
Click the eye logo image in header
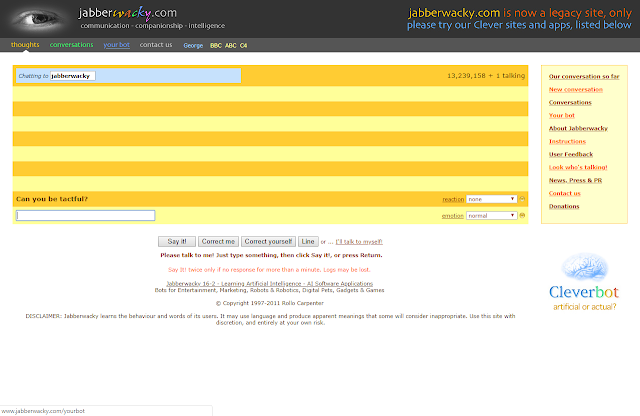tap(38, 19)
